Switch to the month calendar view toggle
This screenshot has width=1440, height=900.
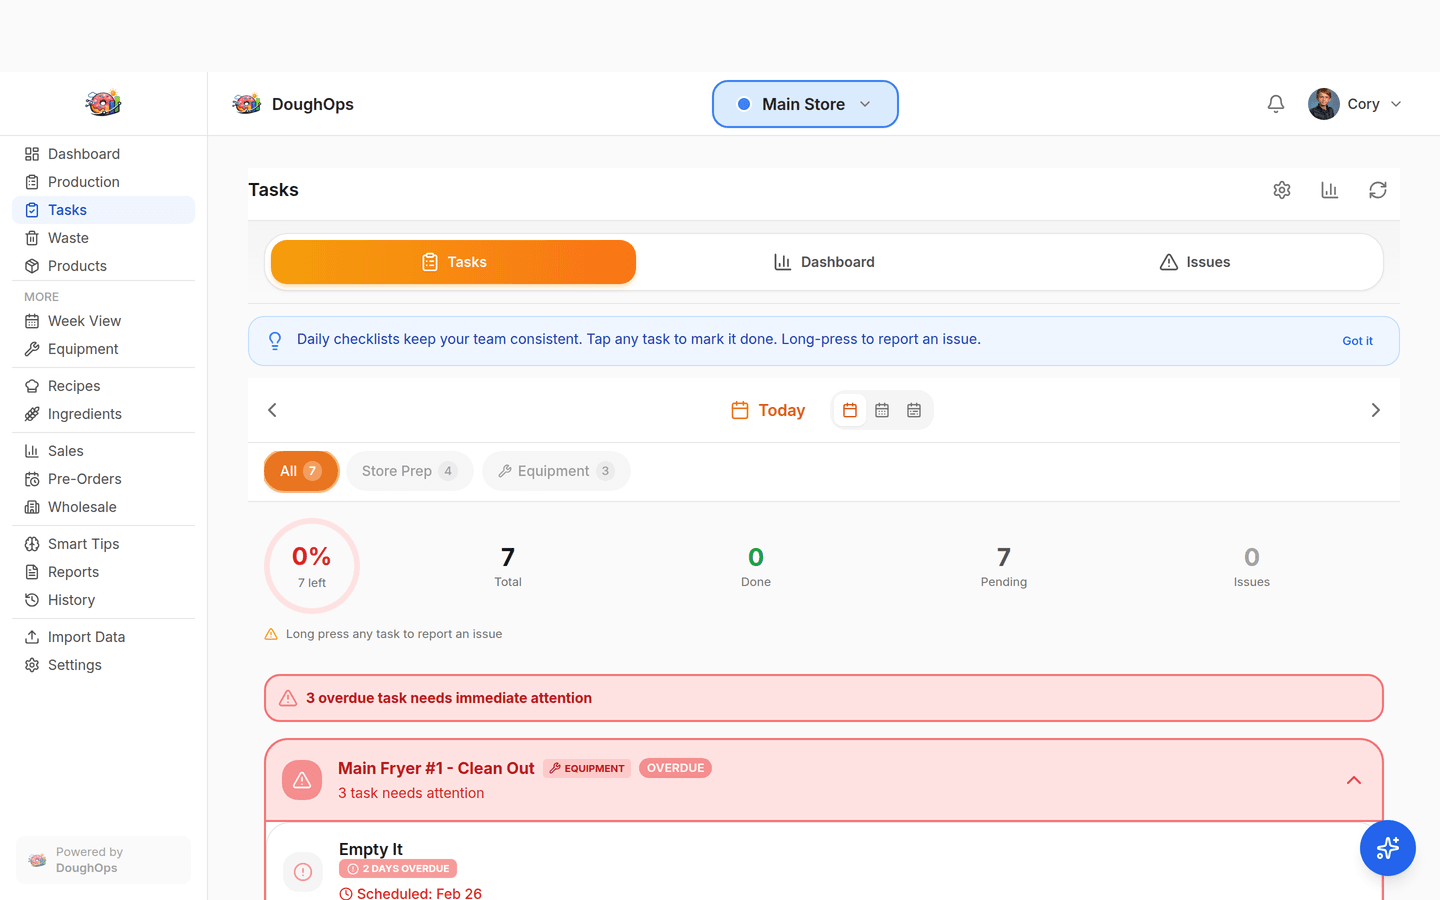coord(881,410)
